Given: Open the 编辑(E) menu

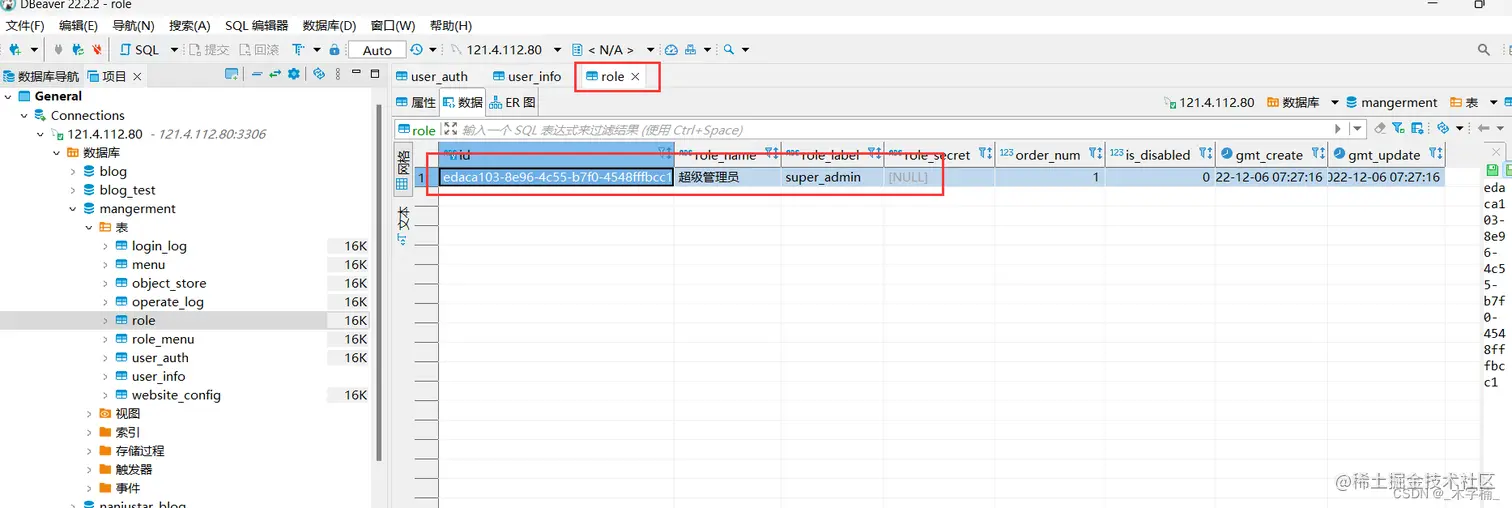Looking at the screenshot, I should click(78, 25).
